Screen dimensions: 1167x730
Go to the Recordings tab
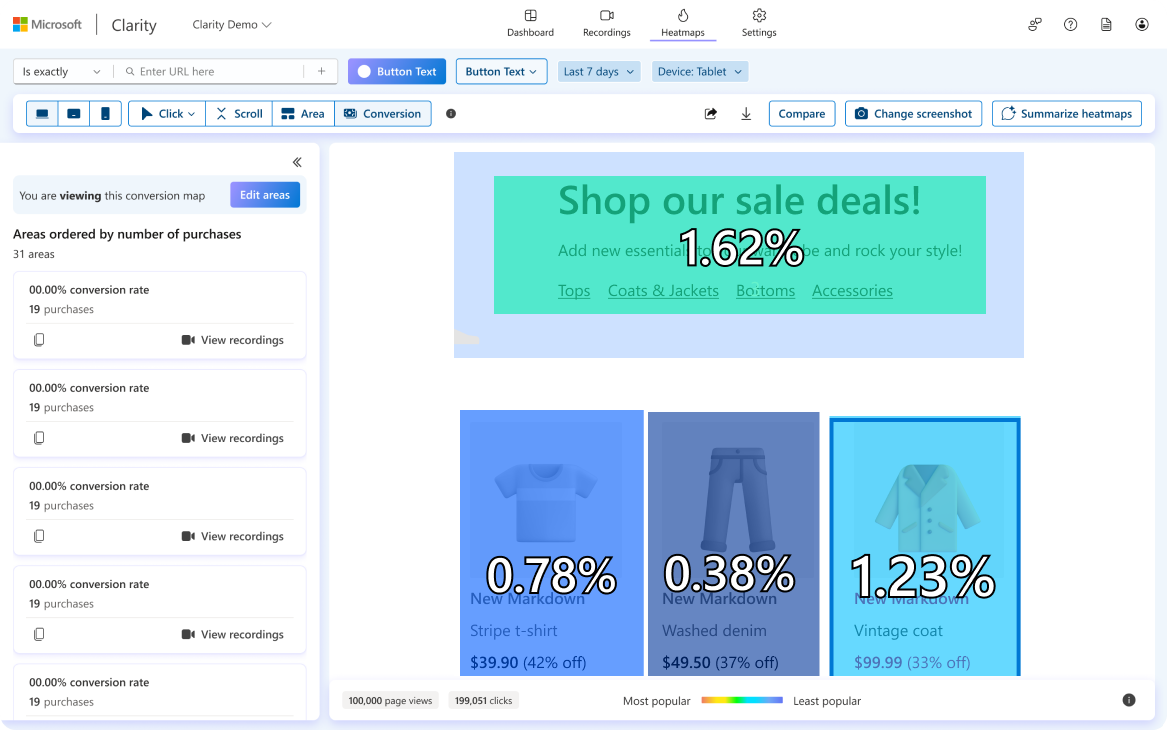[x=606, y=24]
